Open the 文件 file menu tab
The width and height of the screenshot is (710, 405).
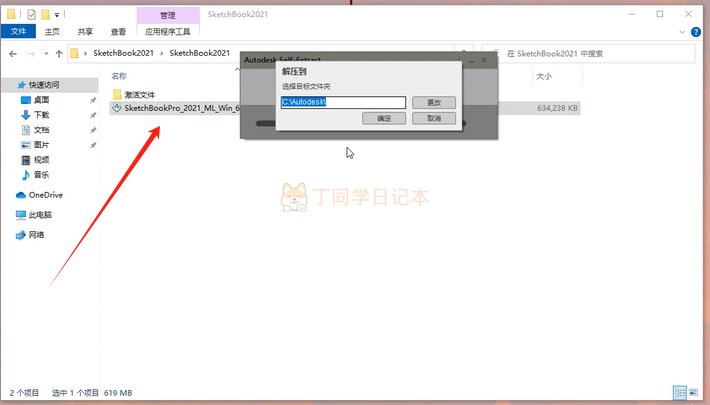click(18, 31)
